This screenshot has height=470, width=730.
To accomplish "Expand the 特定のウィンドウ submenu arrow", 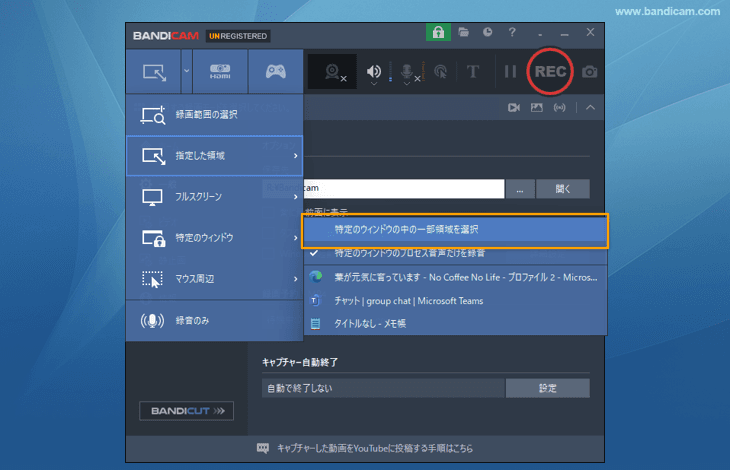I will click(x=296, y=238).
